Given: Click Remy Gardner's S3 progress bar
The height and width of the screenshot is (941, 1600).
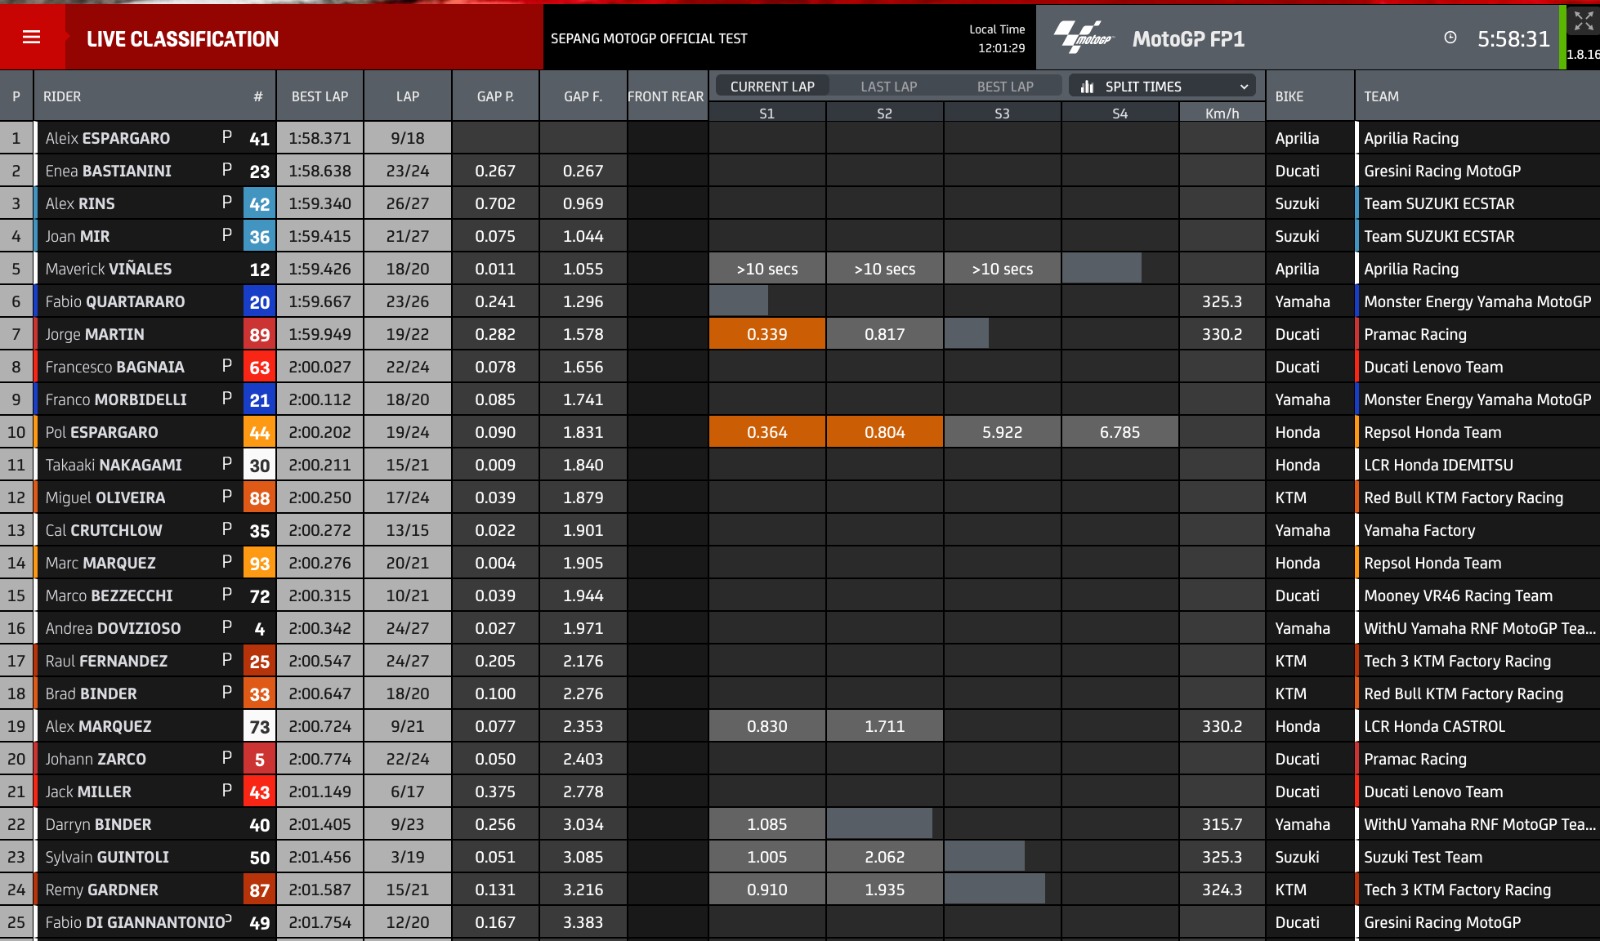Looking at the screenshot, I should pyautogui.click(x=995, y=889).
